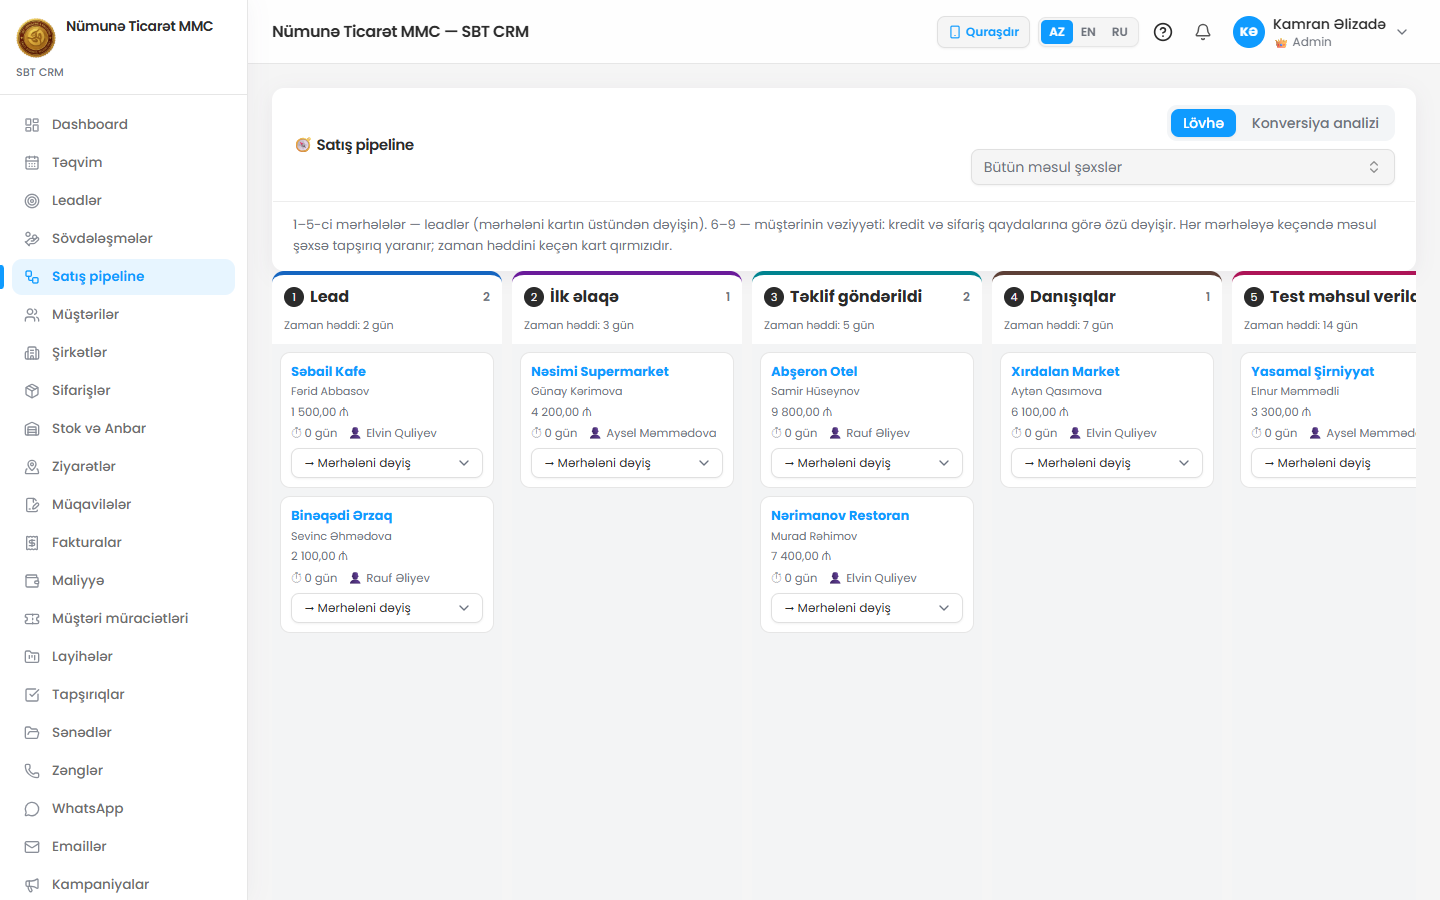Screen dimensions: 1440x900
Task: Open the Nərimanov Restoran link
Action: point(840,516)
